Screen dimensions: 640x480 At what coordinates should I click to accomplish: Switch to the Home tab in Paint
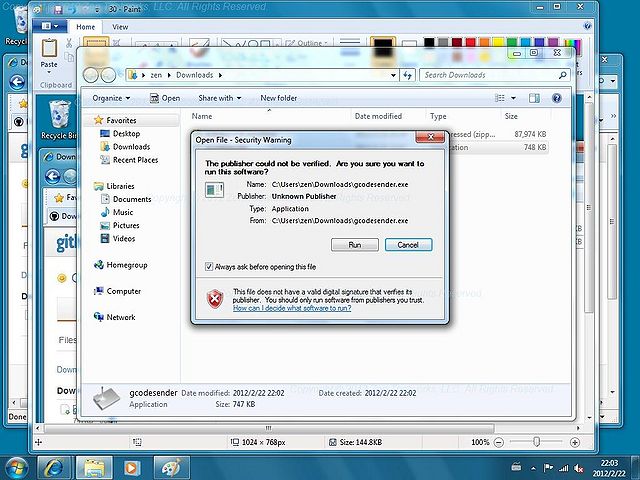86,27
